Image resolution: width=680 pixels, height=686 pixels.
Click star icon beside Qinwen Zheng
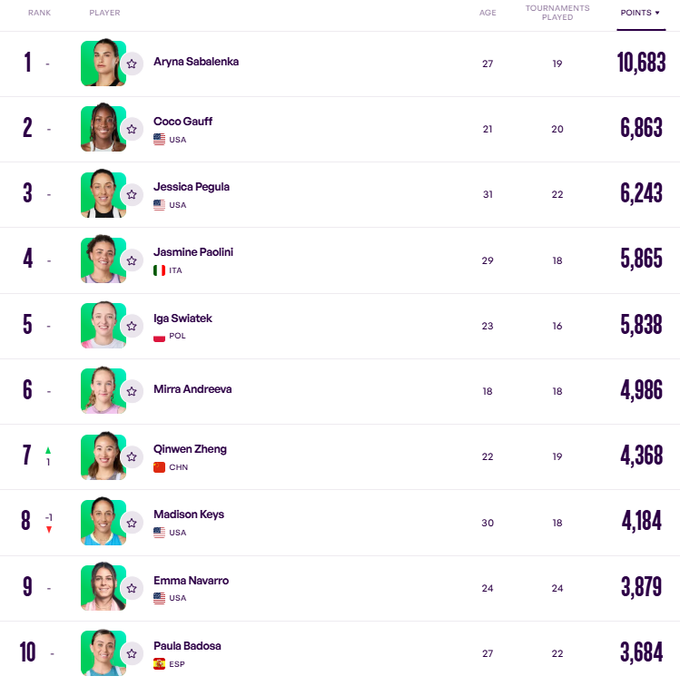coord(132,457)
